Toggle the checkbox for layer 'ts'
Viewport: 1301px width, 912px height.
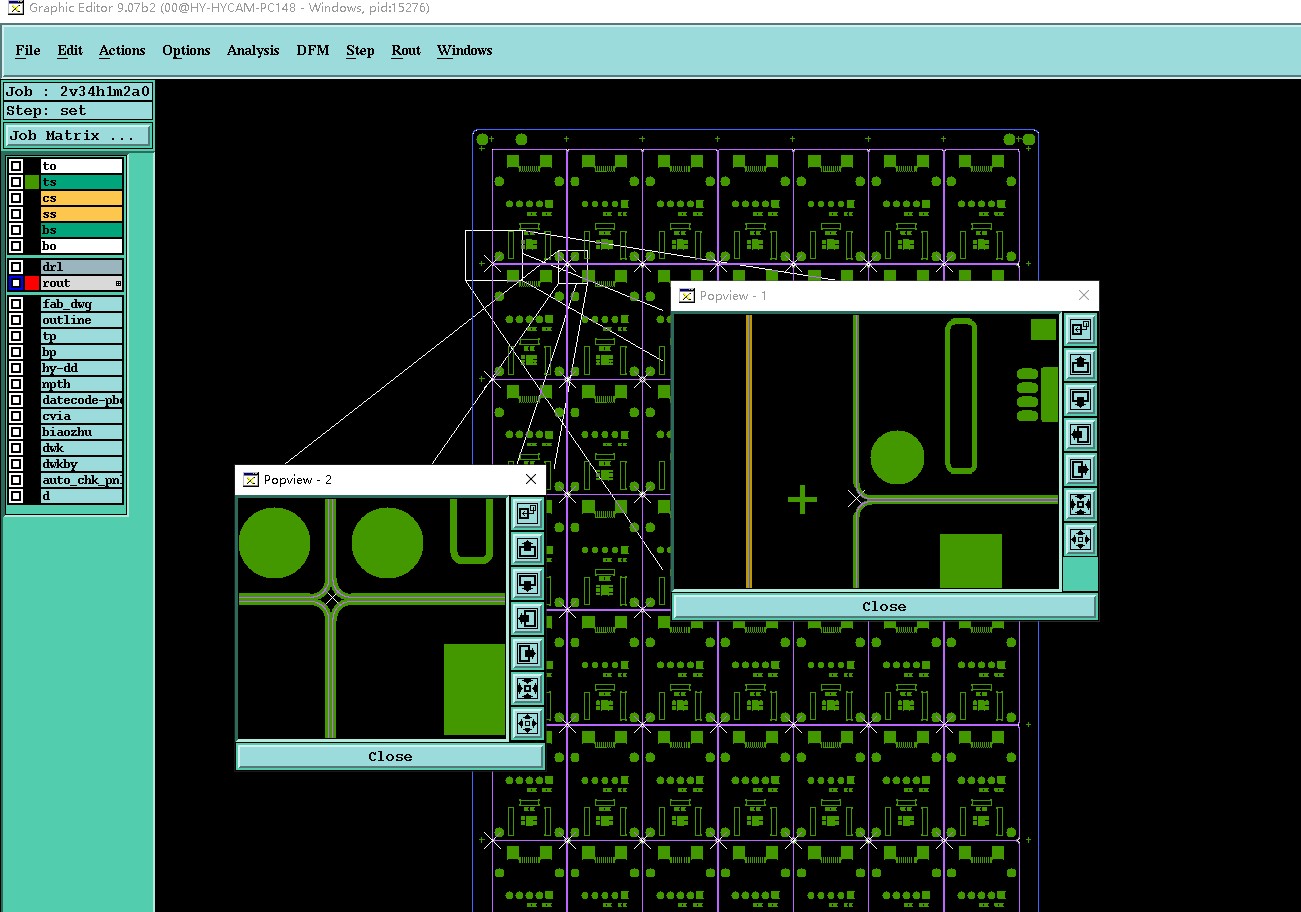[16, 182]
